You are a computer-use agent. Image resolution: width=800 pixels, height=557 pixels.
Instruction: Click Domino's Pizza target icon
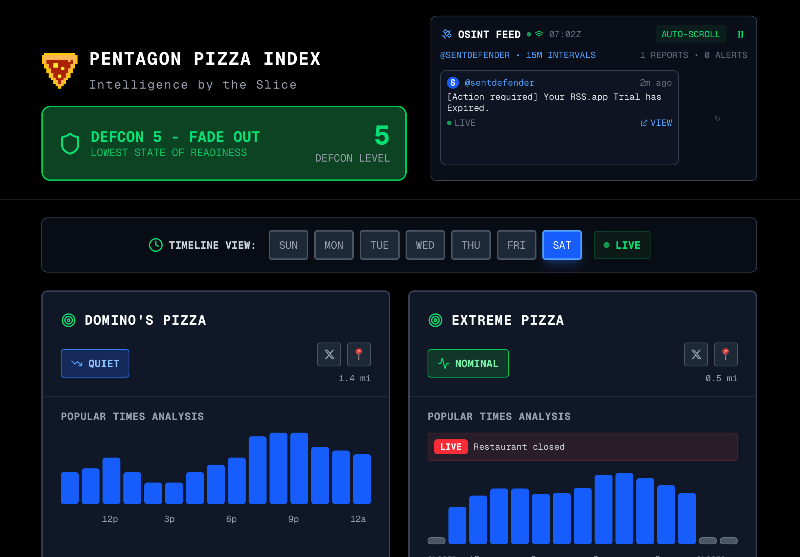(x=68, y=320)
